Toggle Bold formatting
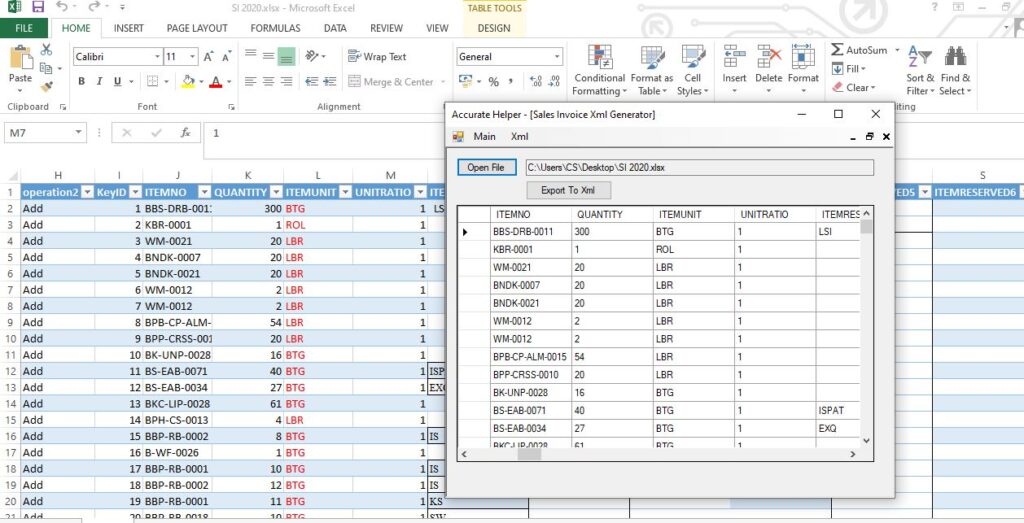1024x523 pixels. click(81, 82)
